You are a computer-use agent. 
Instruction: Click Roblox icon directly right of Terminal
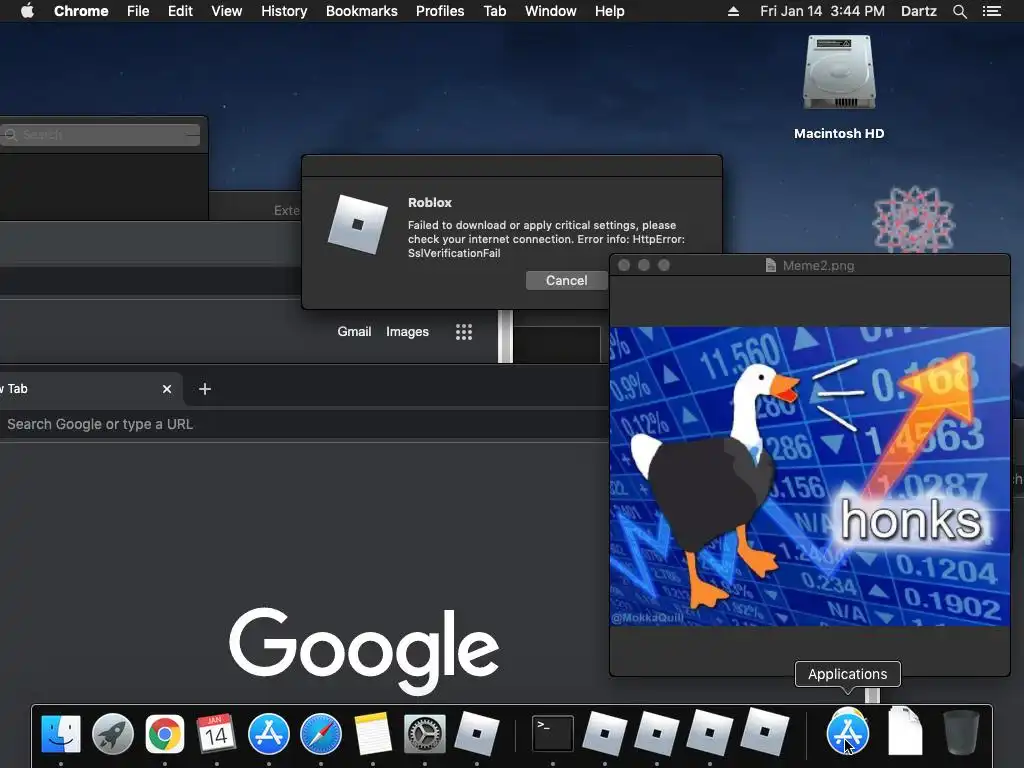(x=605, y=733)
